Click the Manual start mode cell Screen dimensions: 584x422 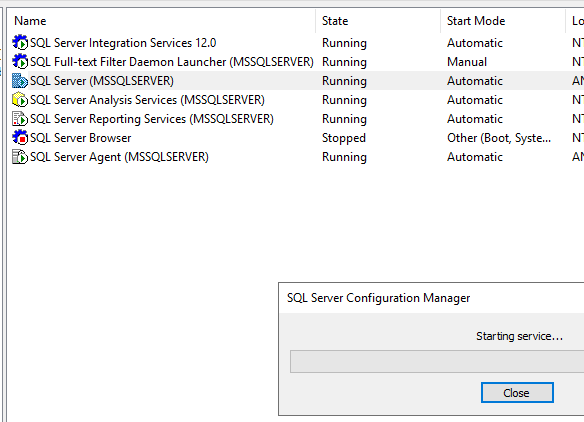click(467, 62)
